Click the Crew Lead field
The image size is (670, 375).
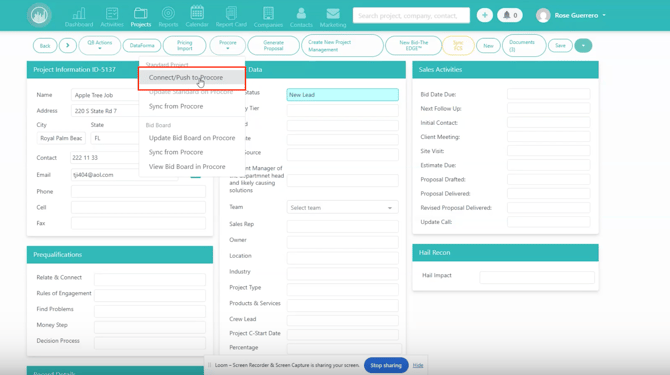coord(343,321)
